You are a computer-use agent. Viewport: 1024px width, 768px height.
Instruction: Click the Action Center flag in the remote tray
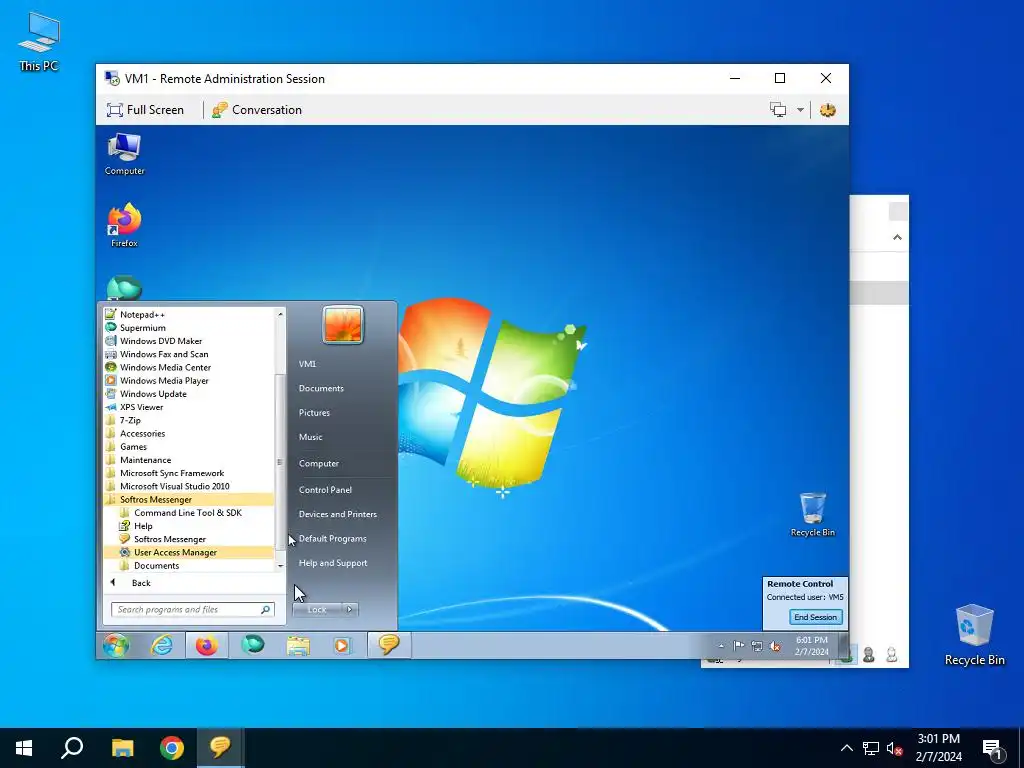tap(739, 646)
